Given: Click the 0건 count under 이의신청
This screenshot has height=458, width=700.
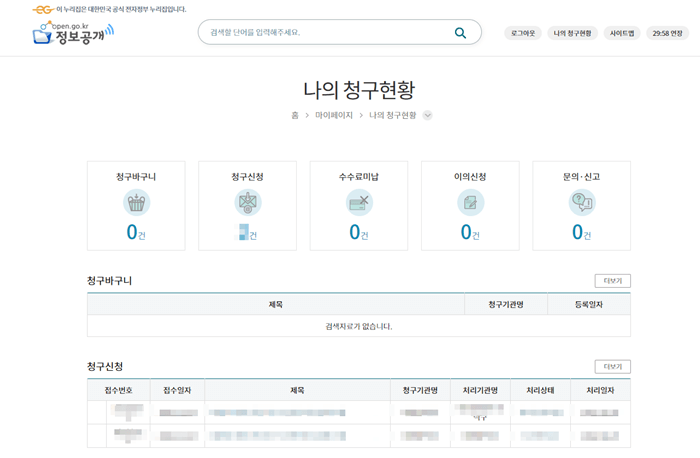Looking at the screenshot, I should click(470, 232).
